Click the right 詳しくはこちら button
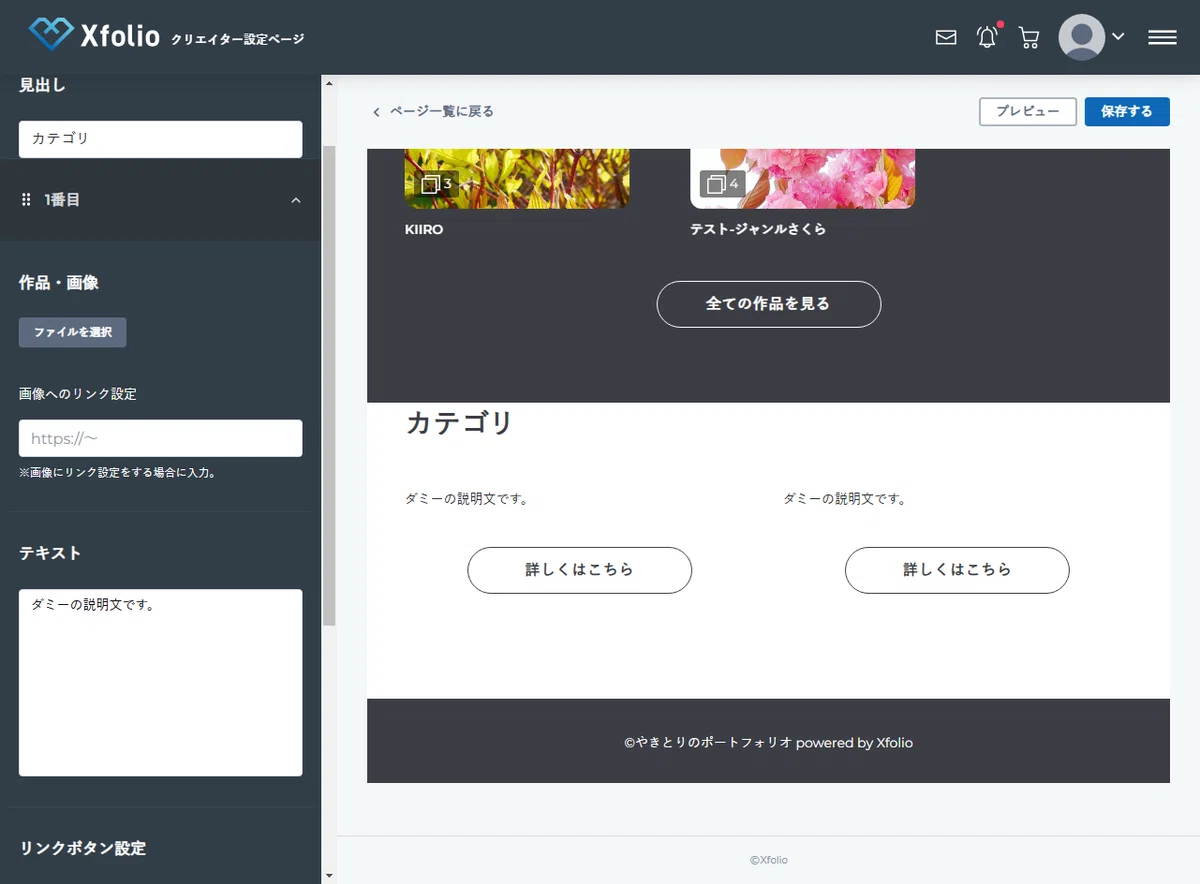The height and width of the screenshot is (884, 1200). click(957, 570)
